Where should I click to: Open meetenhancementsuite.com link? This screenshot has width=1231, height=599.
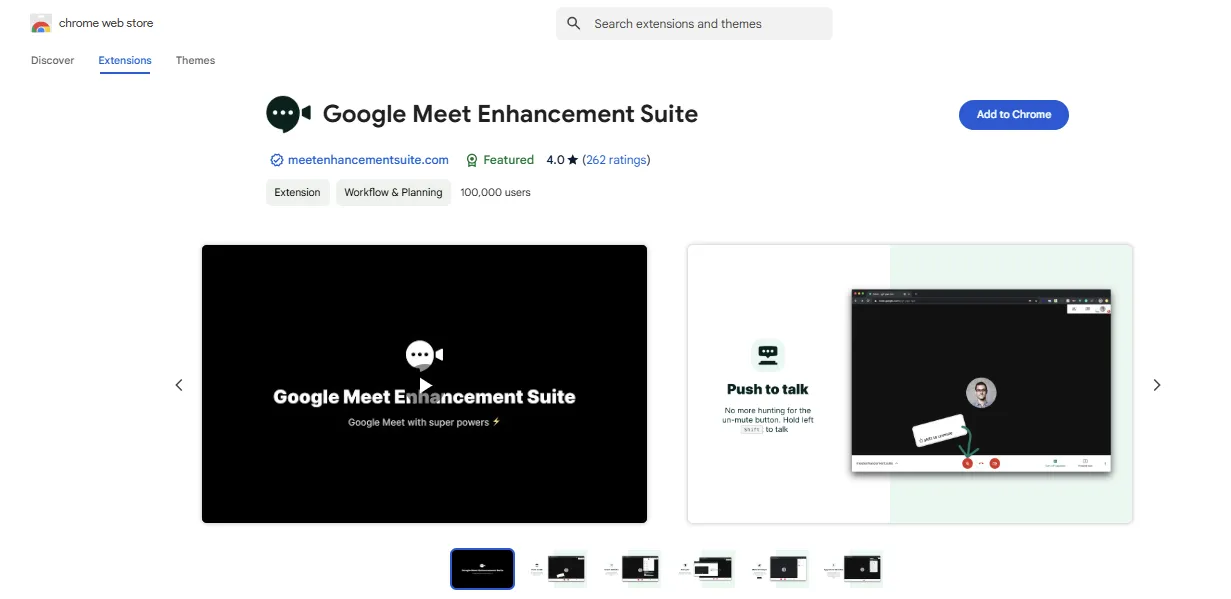click(x=368, y=160)
